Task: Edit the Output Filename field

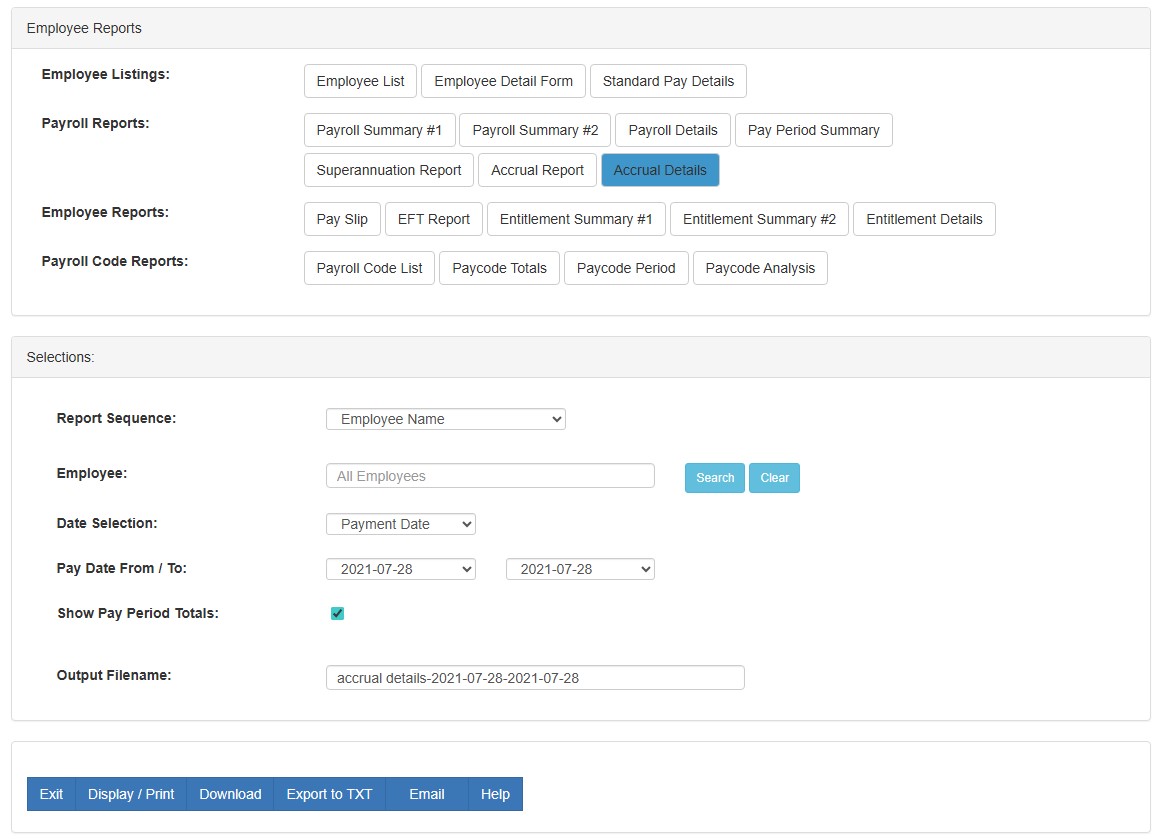Action: [x=534, y=677]
